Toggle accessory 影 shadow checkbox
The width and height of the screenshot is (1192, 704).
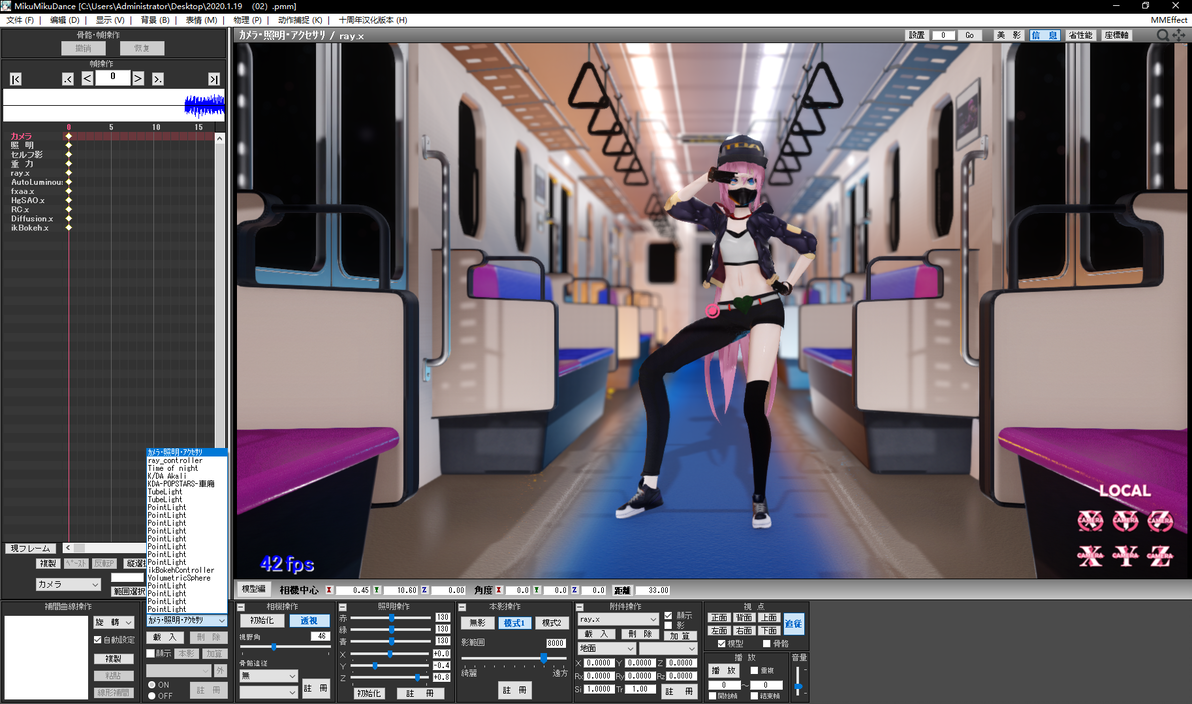668,625
